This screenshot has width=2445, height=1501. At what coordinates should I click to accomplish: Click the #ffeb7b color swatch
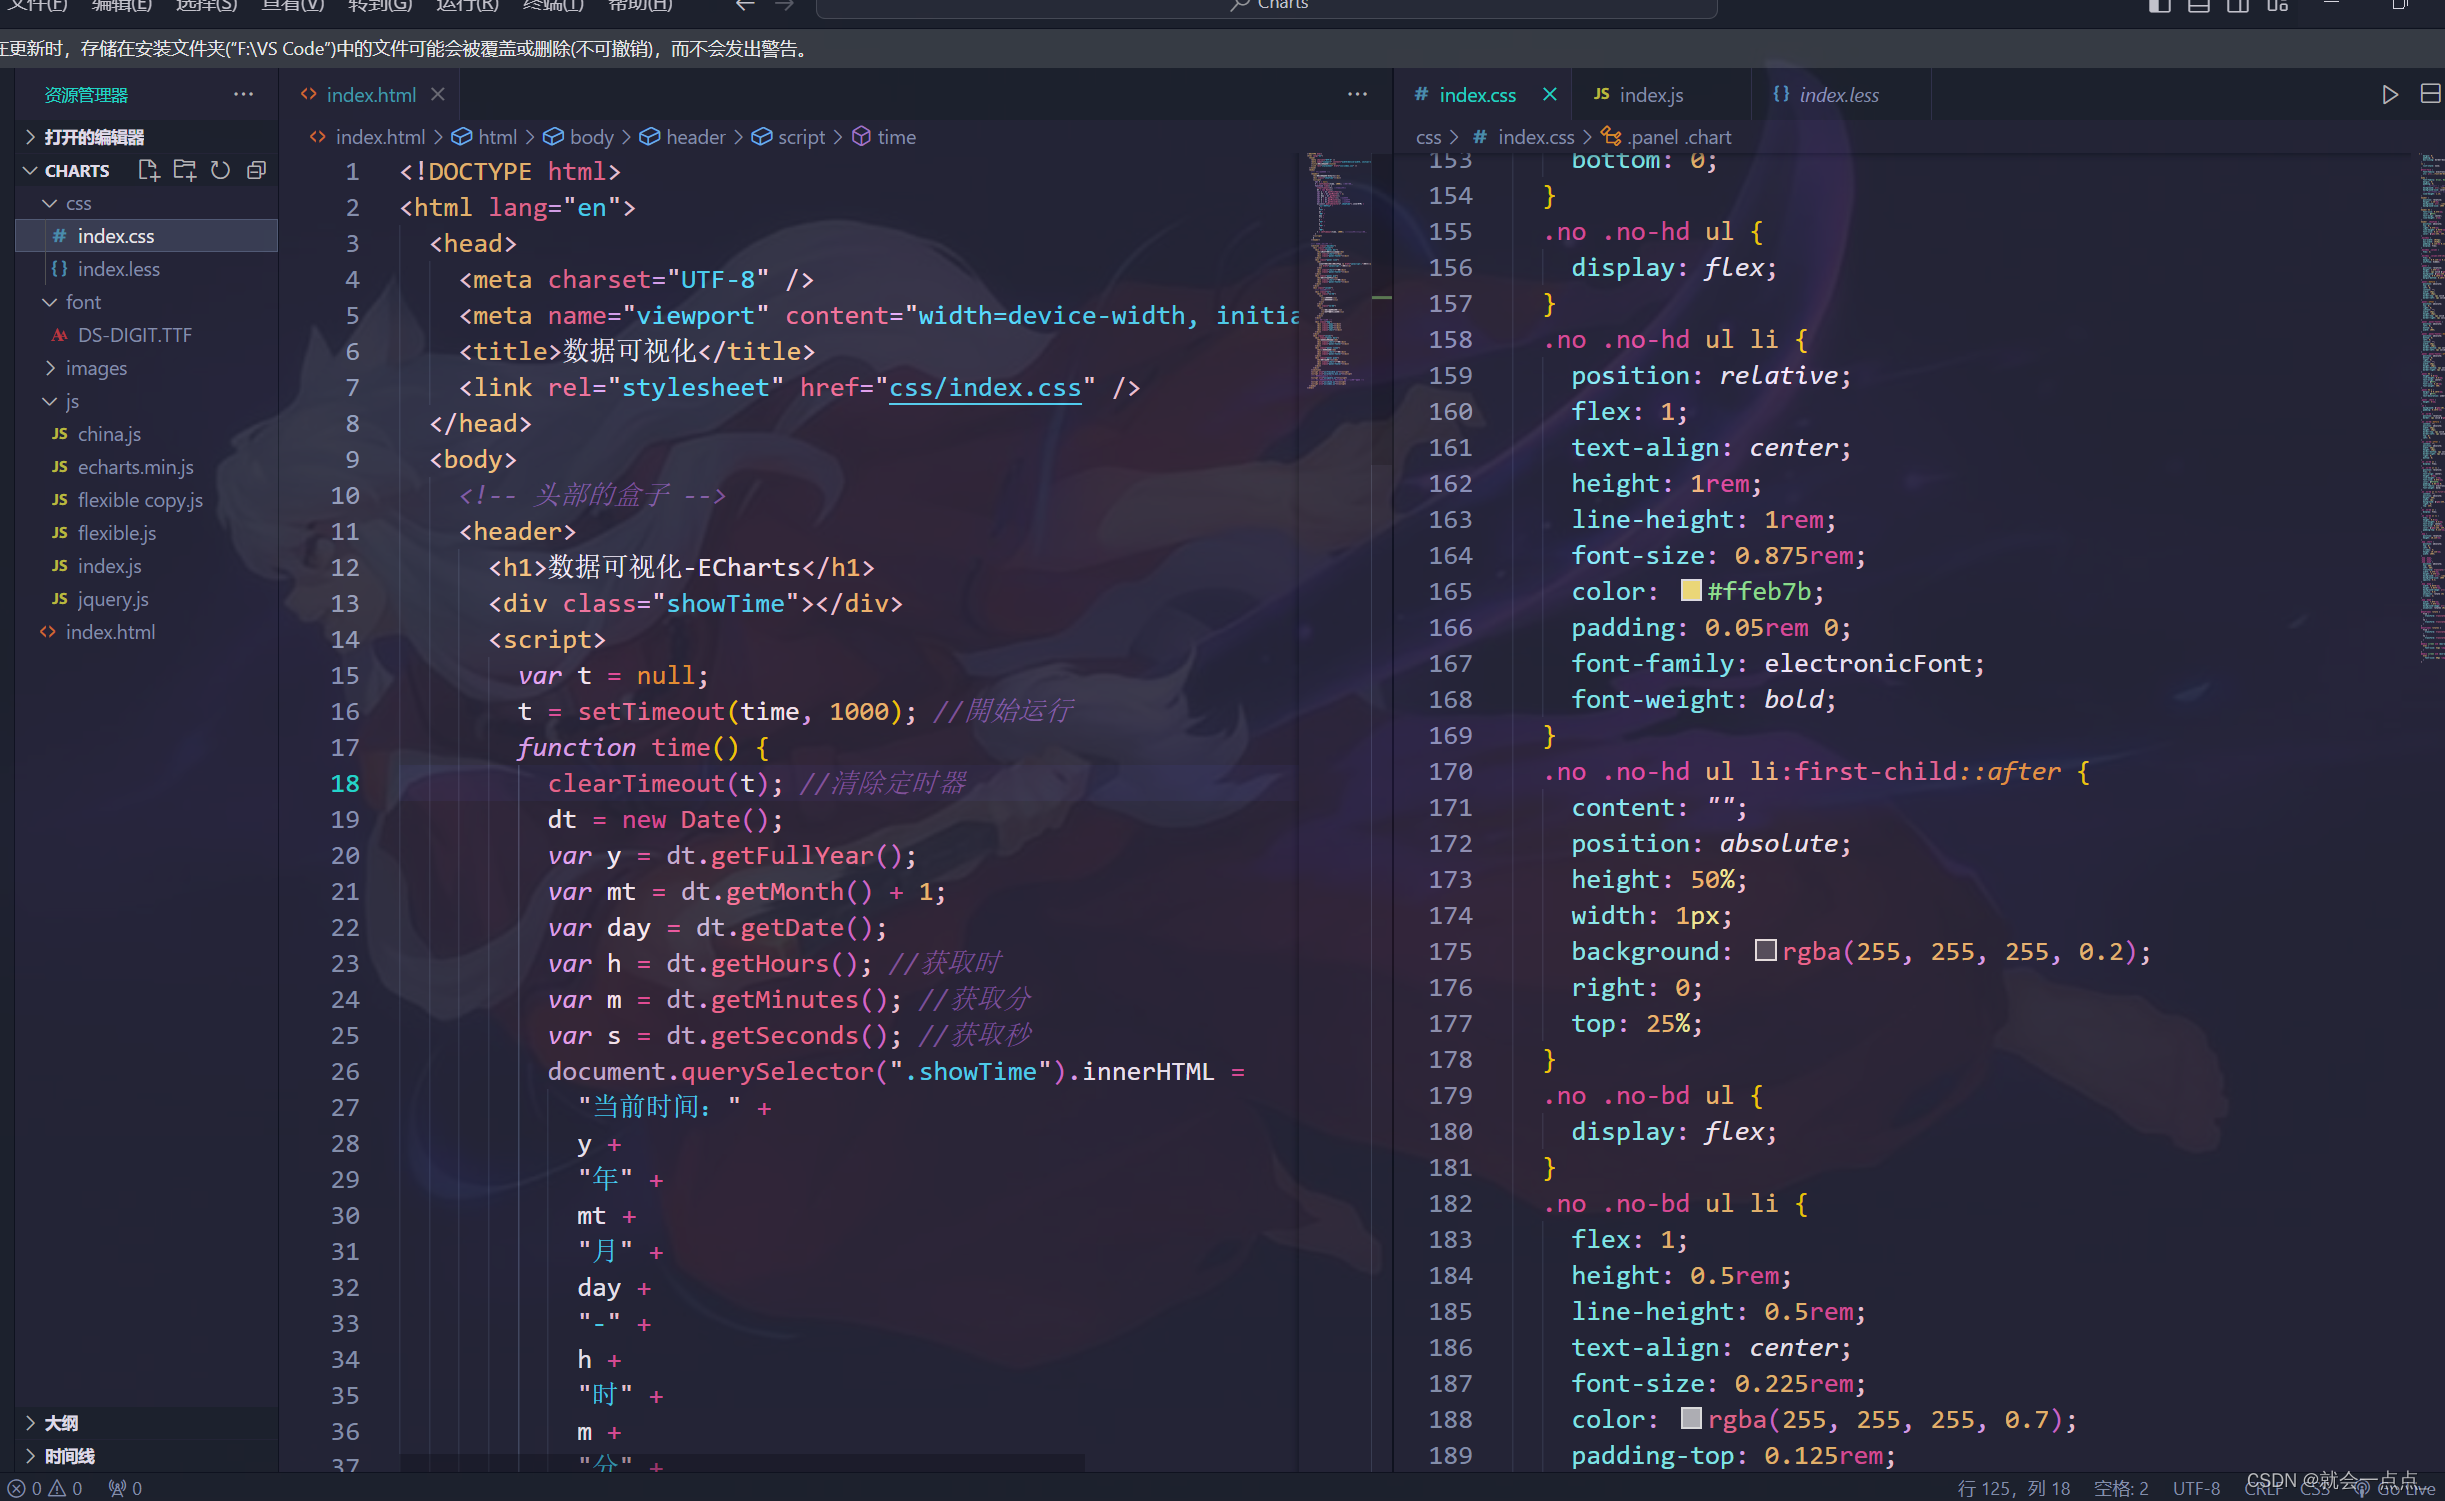point(1690,591)
